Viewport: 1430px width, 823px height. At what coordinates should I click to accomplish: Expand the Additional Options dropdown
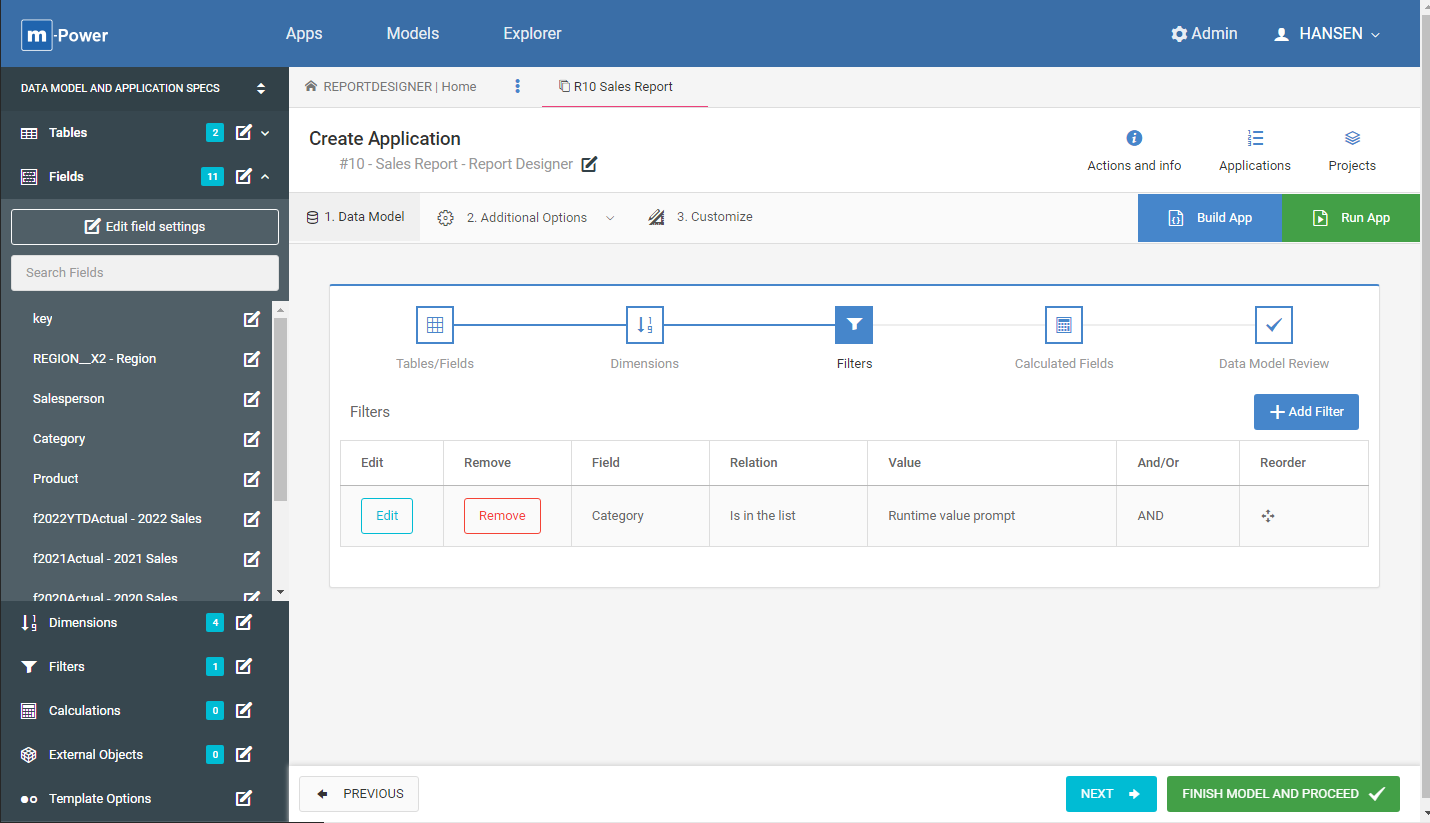610,218
